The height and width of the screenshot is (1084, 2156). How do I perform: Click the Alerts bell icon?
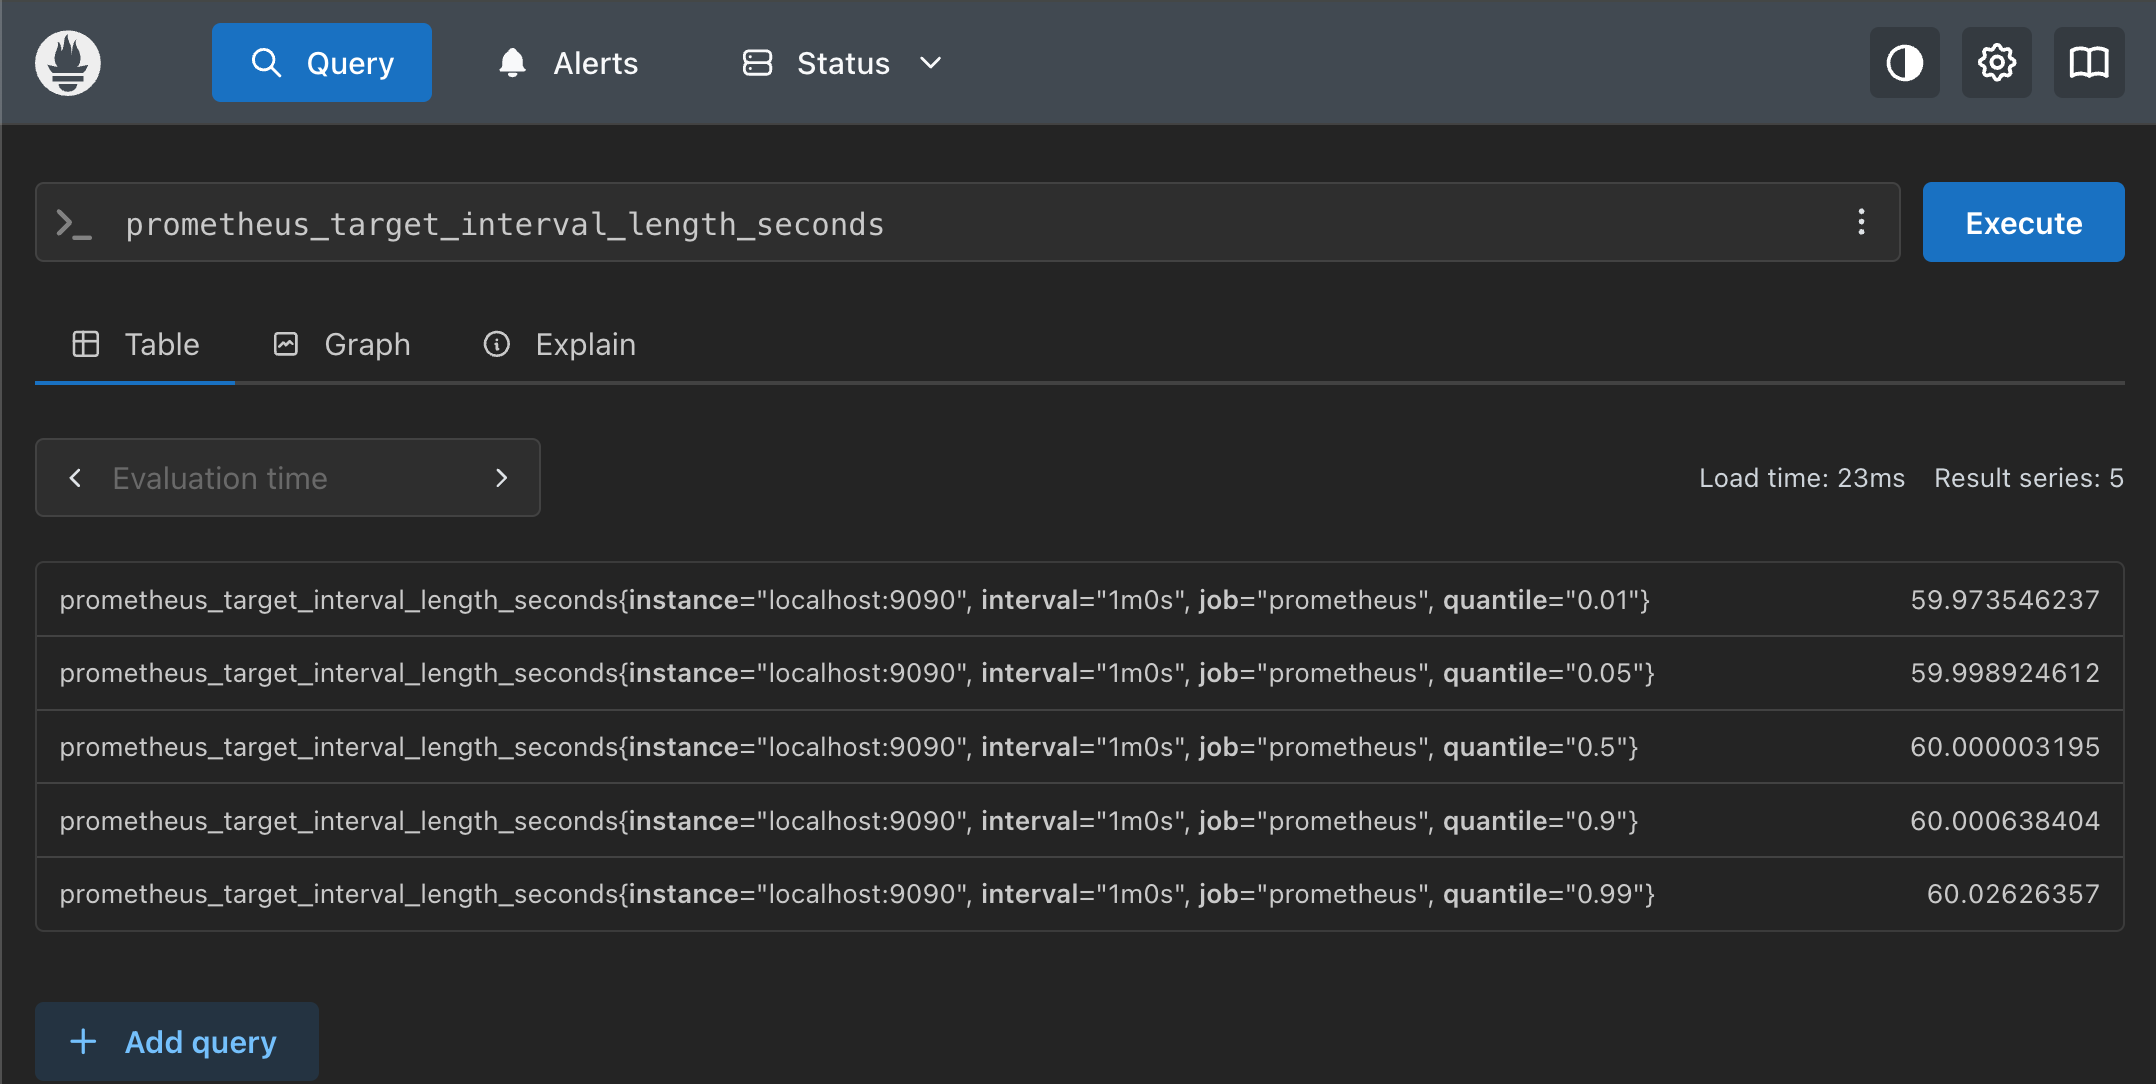[x=511, y=62]
